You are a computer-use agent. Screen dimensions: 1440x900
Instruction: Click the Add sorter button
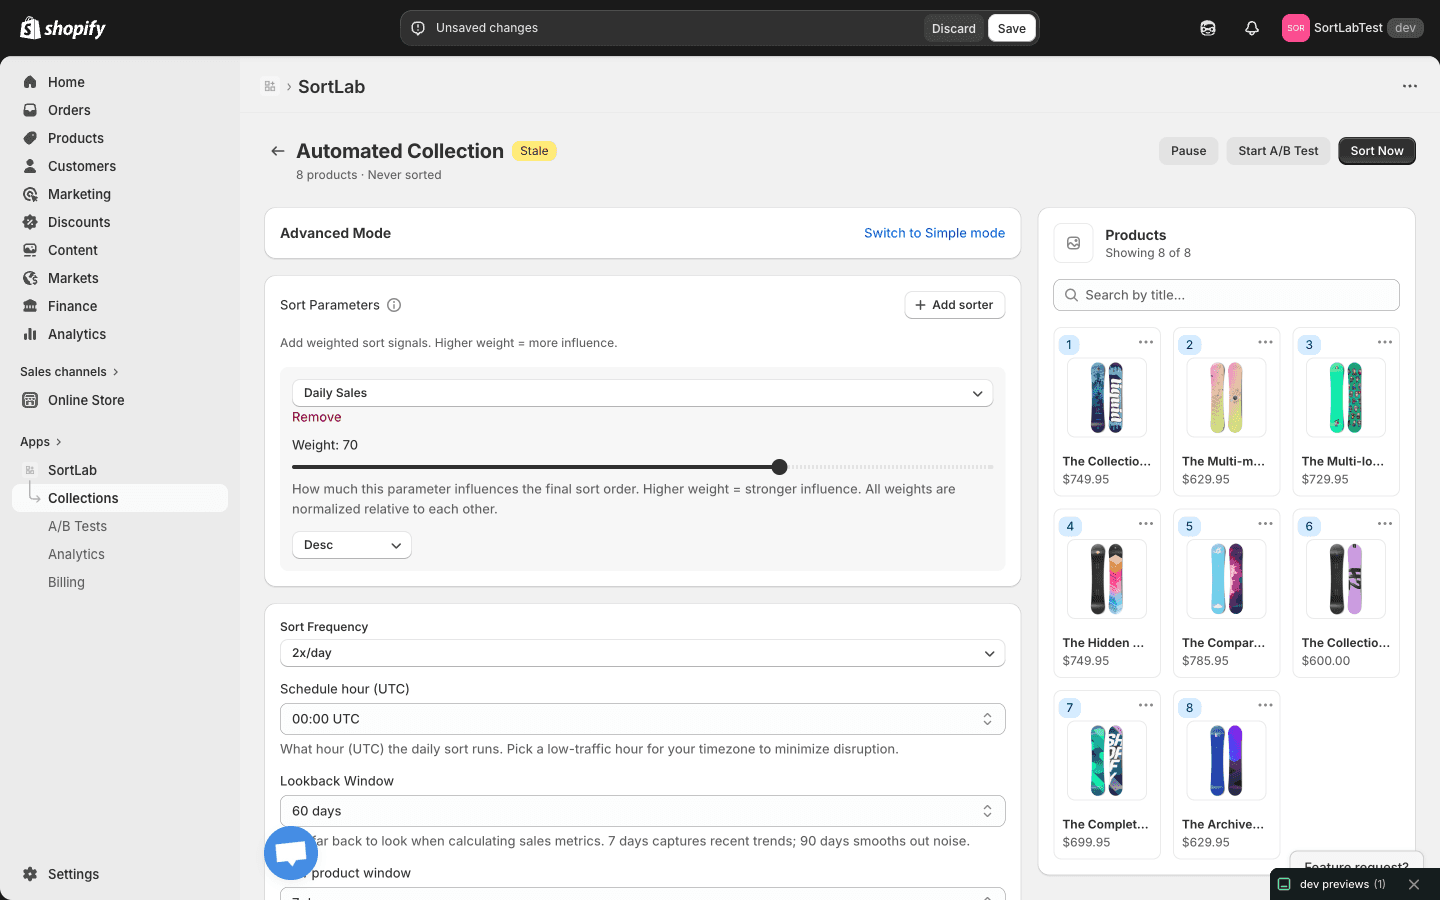click(x=954, y=305)
